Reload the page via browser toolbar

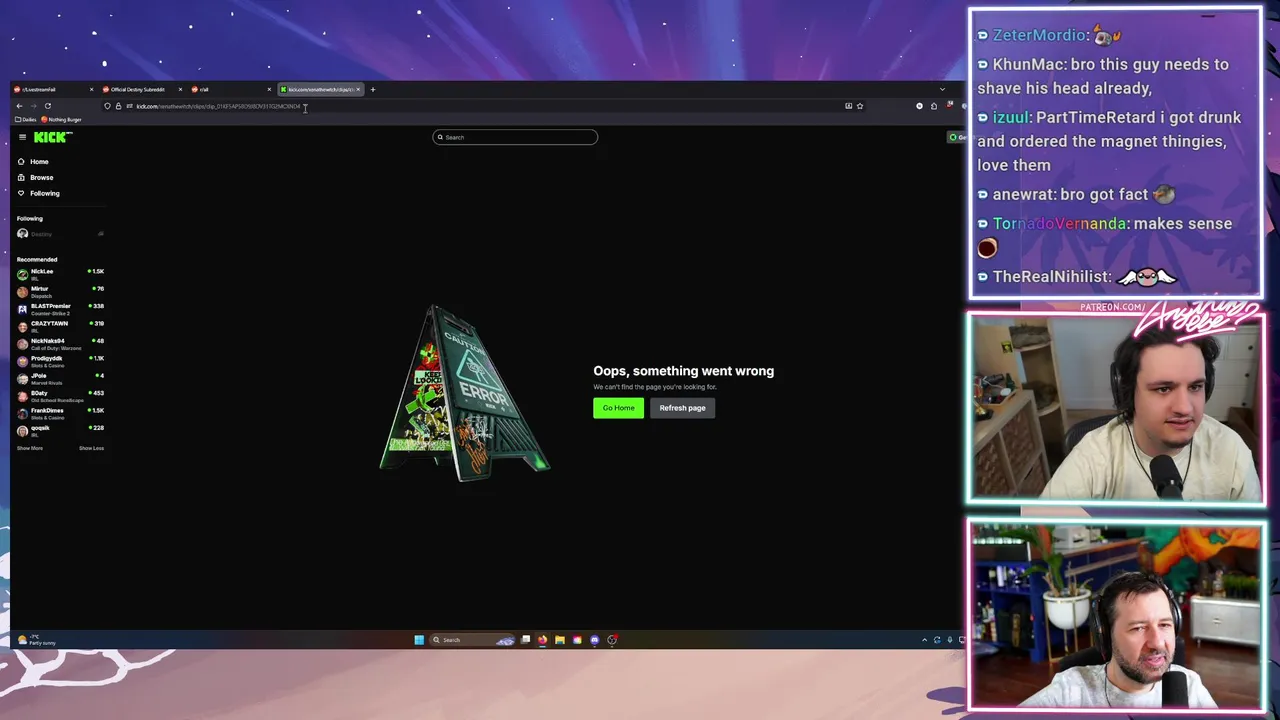pyautogui.click(x=47, y=106)
